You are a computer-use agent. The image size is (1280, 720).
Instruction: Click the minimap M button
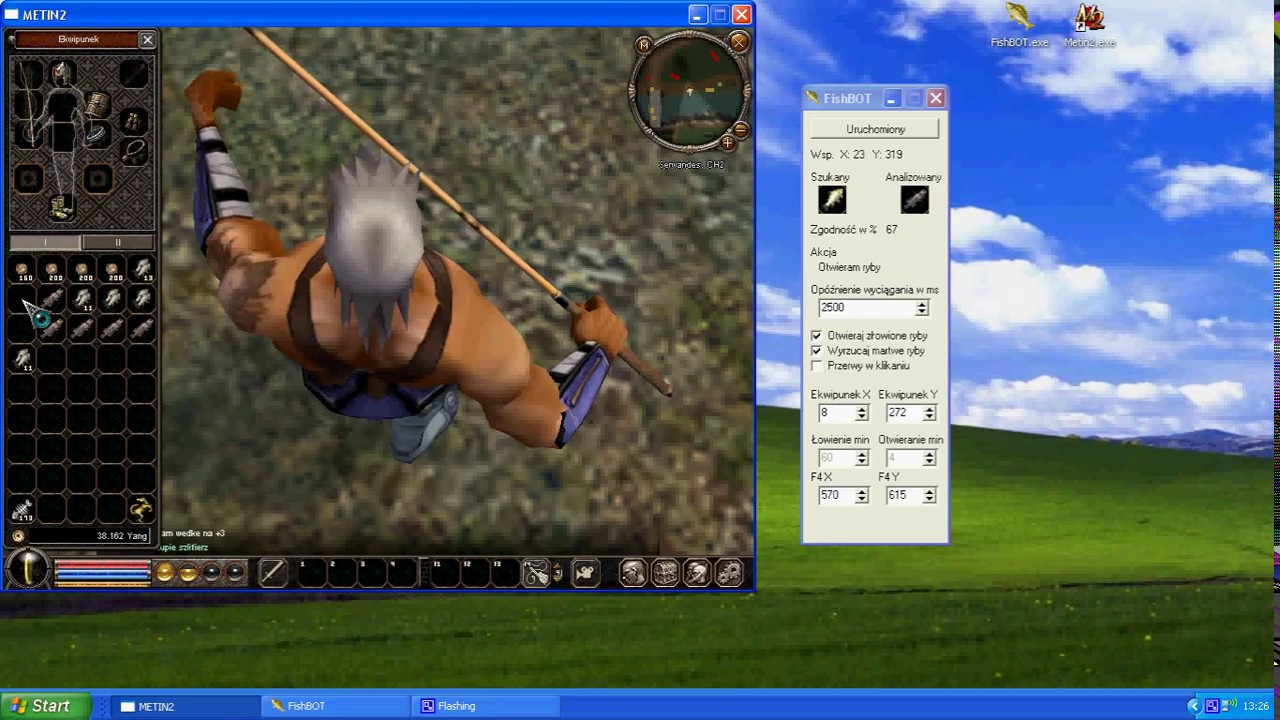click(644, 44)
